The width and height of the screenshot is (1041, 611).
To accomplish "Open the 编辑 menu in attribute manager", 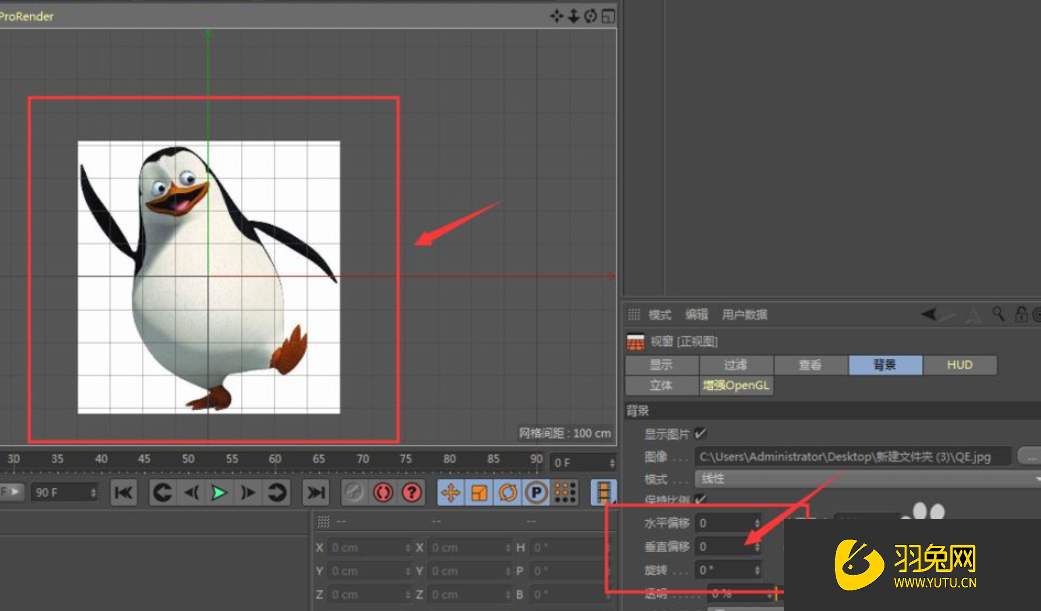I will click(x=697, y=314).
